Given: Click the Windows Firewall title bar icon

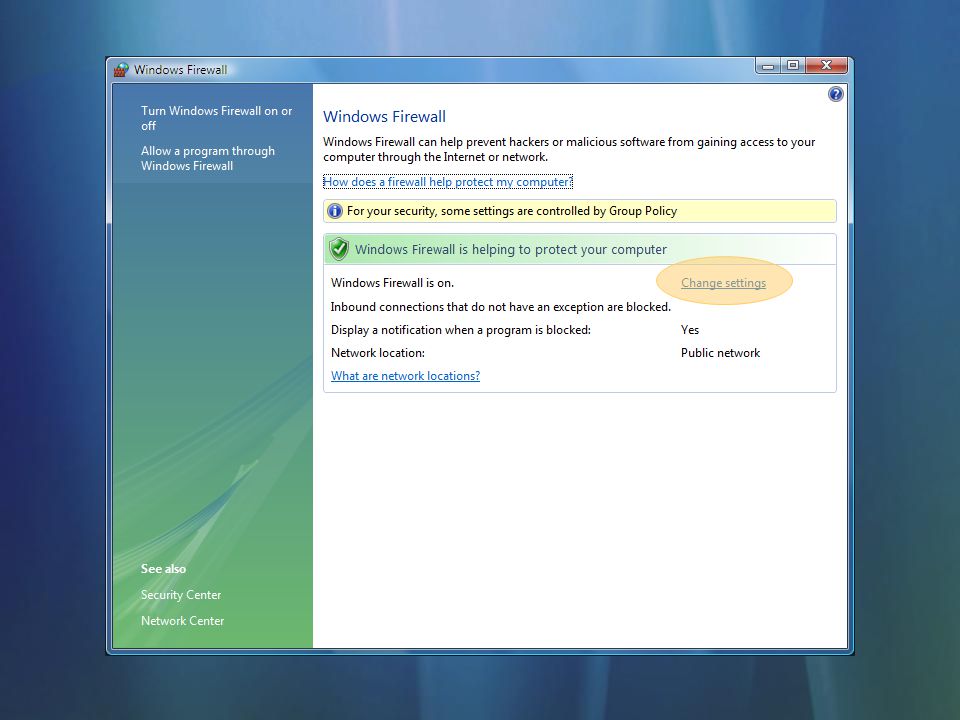Looking at the screenshot, I should [121, 69].
